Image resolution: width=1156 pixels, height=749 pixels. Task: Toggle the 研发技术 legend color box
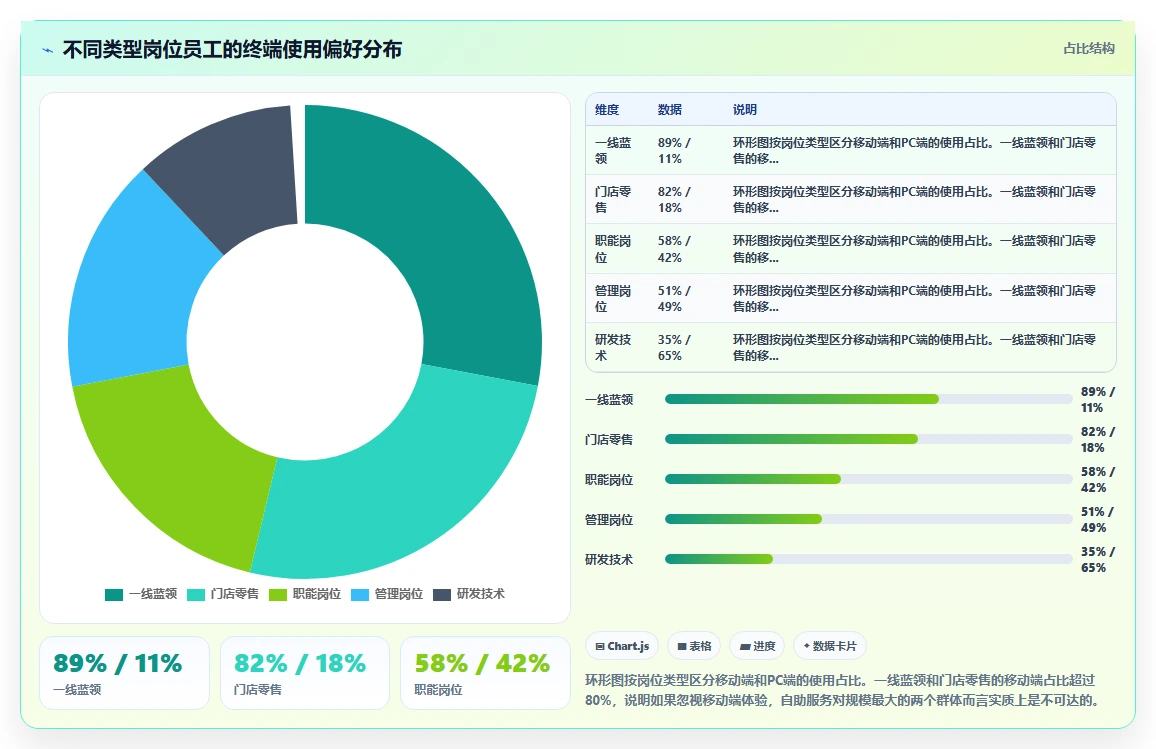(442, 594)
